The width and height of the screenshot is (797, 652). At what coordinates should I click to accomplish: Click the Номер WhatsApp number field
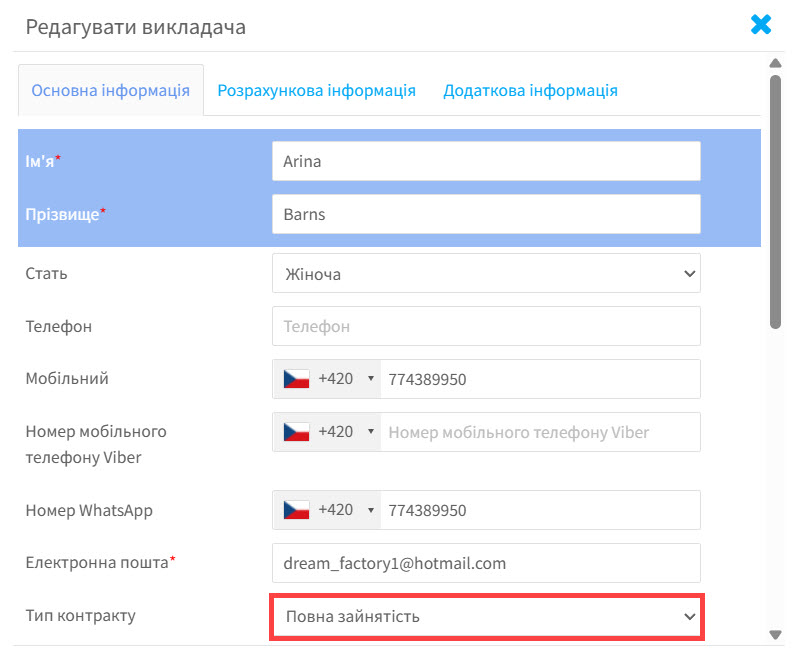point(540,510)
